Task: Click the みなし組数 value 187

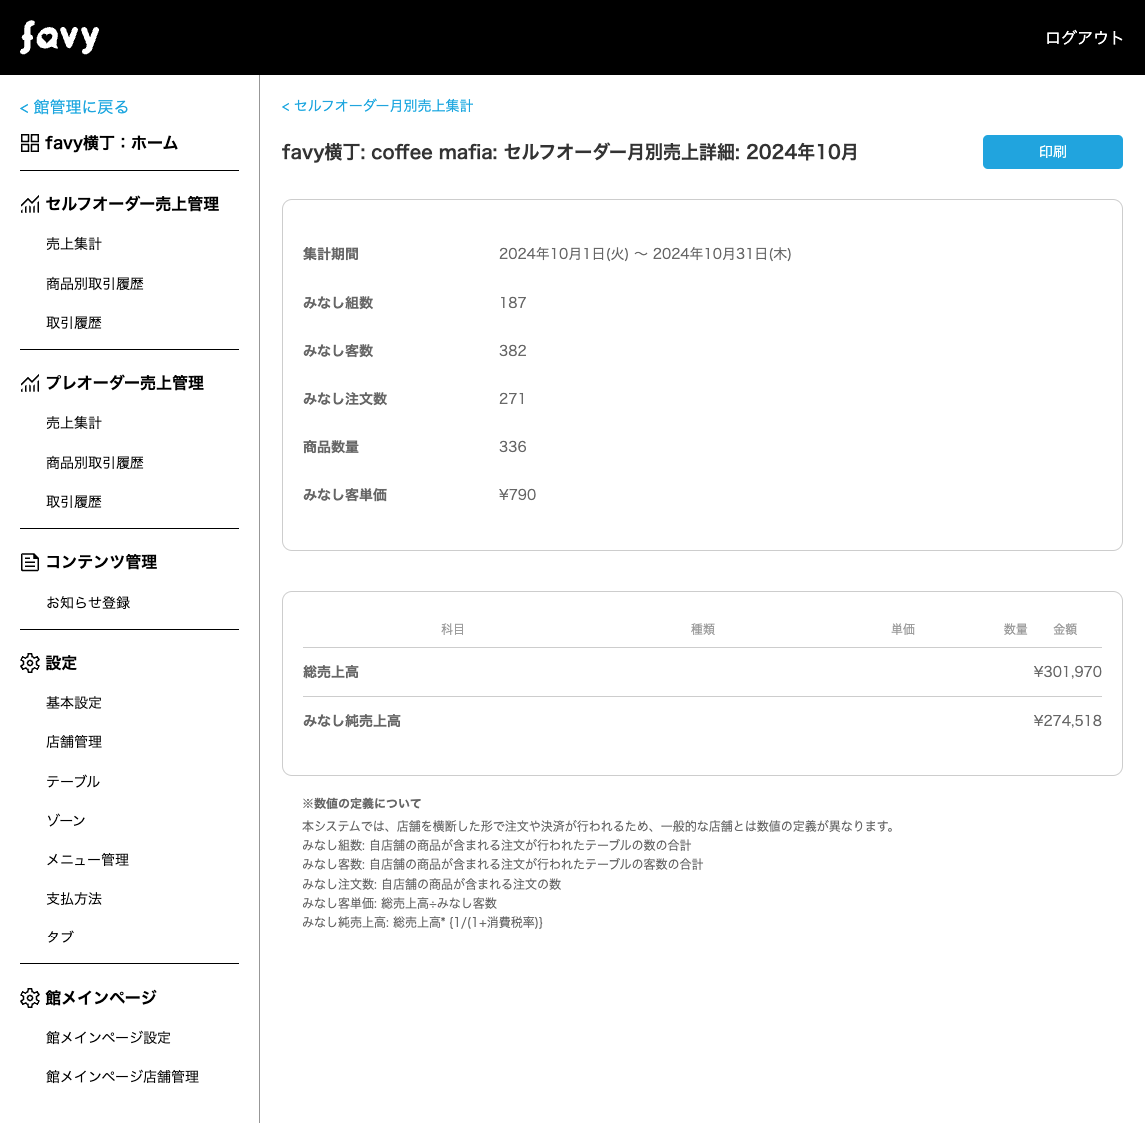Action: 513,302
